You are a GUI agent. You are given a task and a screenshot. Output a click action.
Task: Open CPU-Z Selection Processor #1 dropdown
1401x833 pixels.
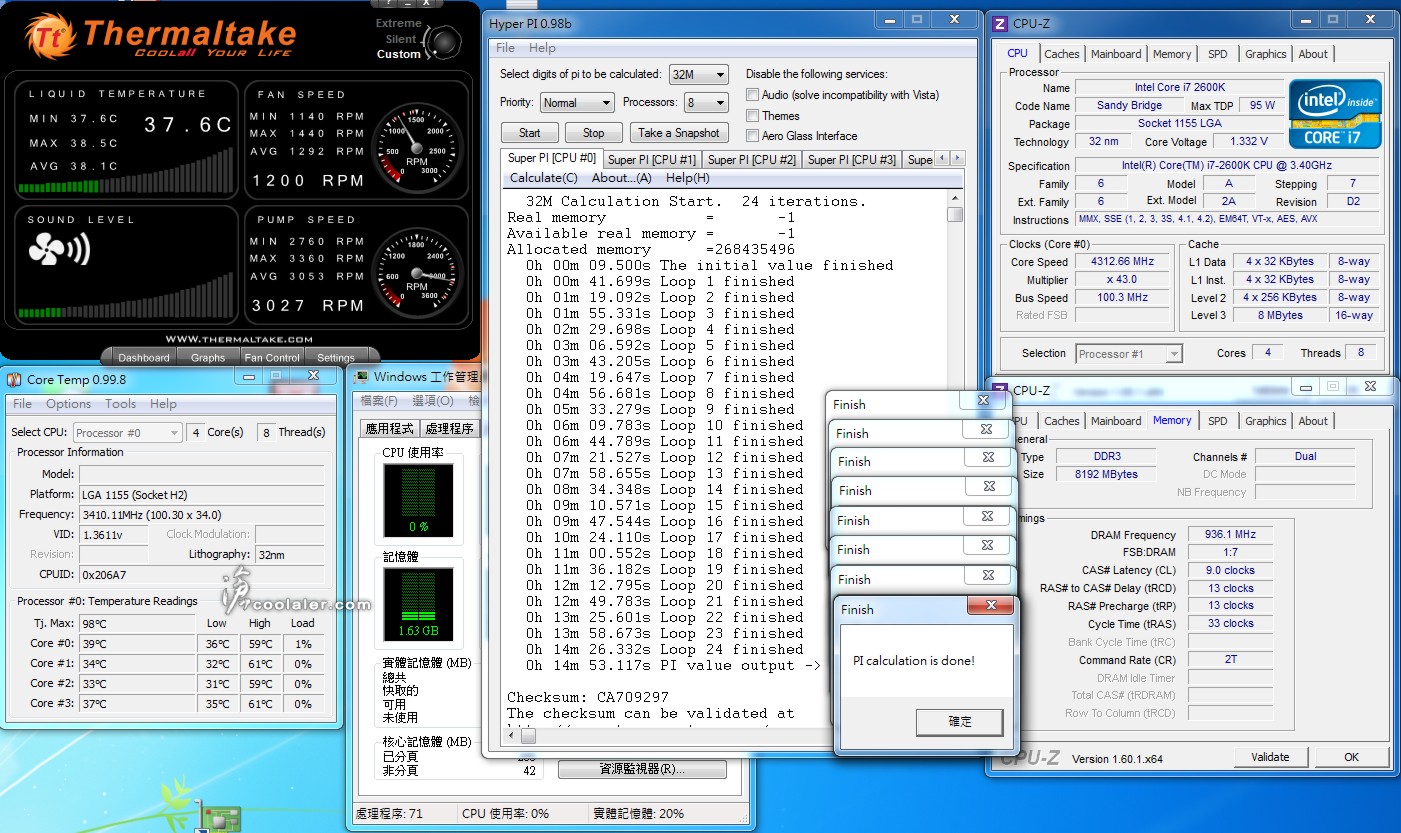tap(1129, 353)
